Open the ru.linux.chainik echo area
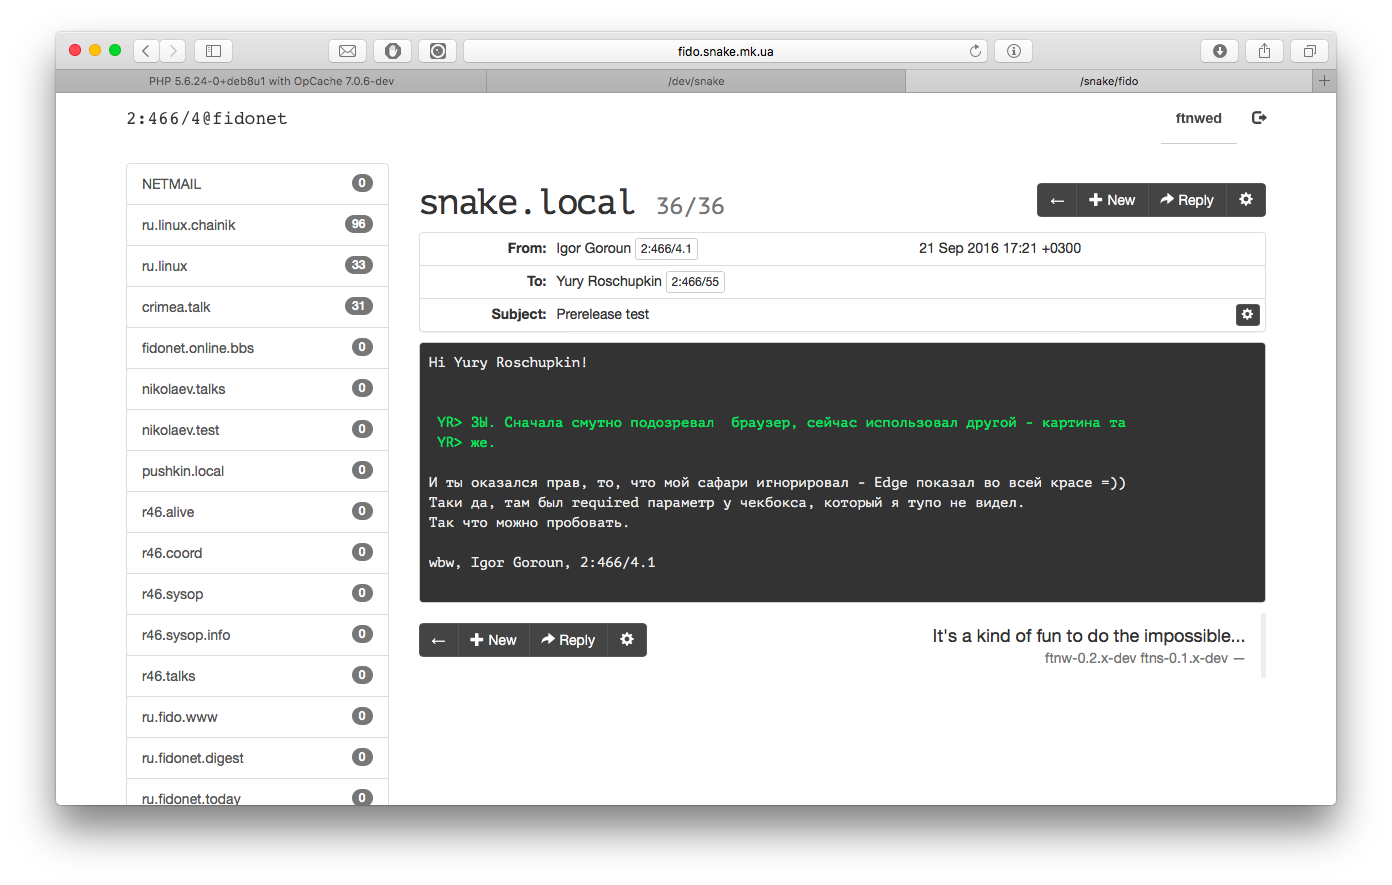 (189, 225)
